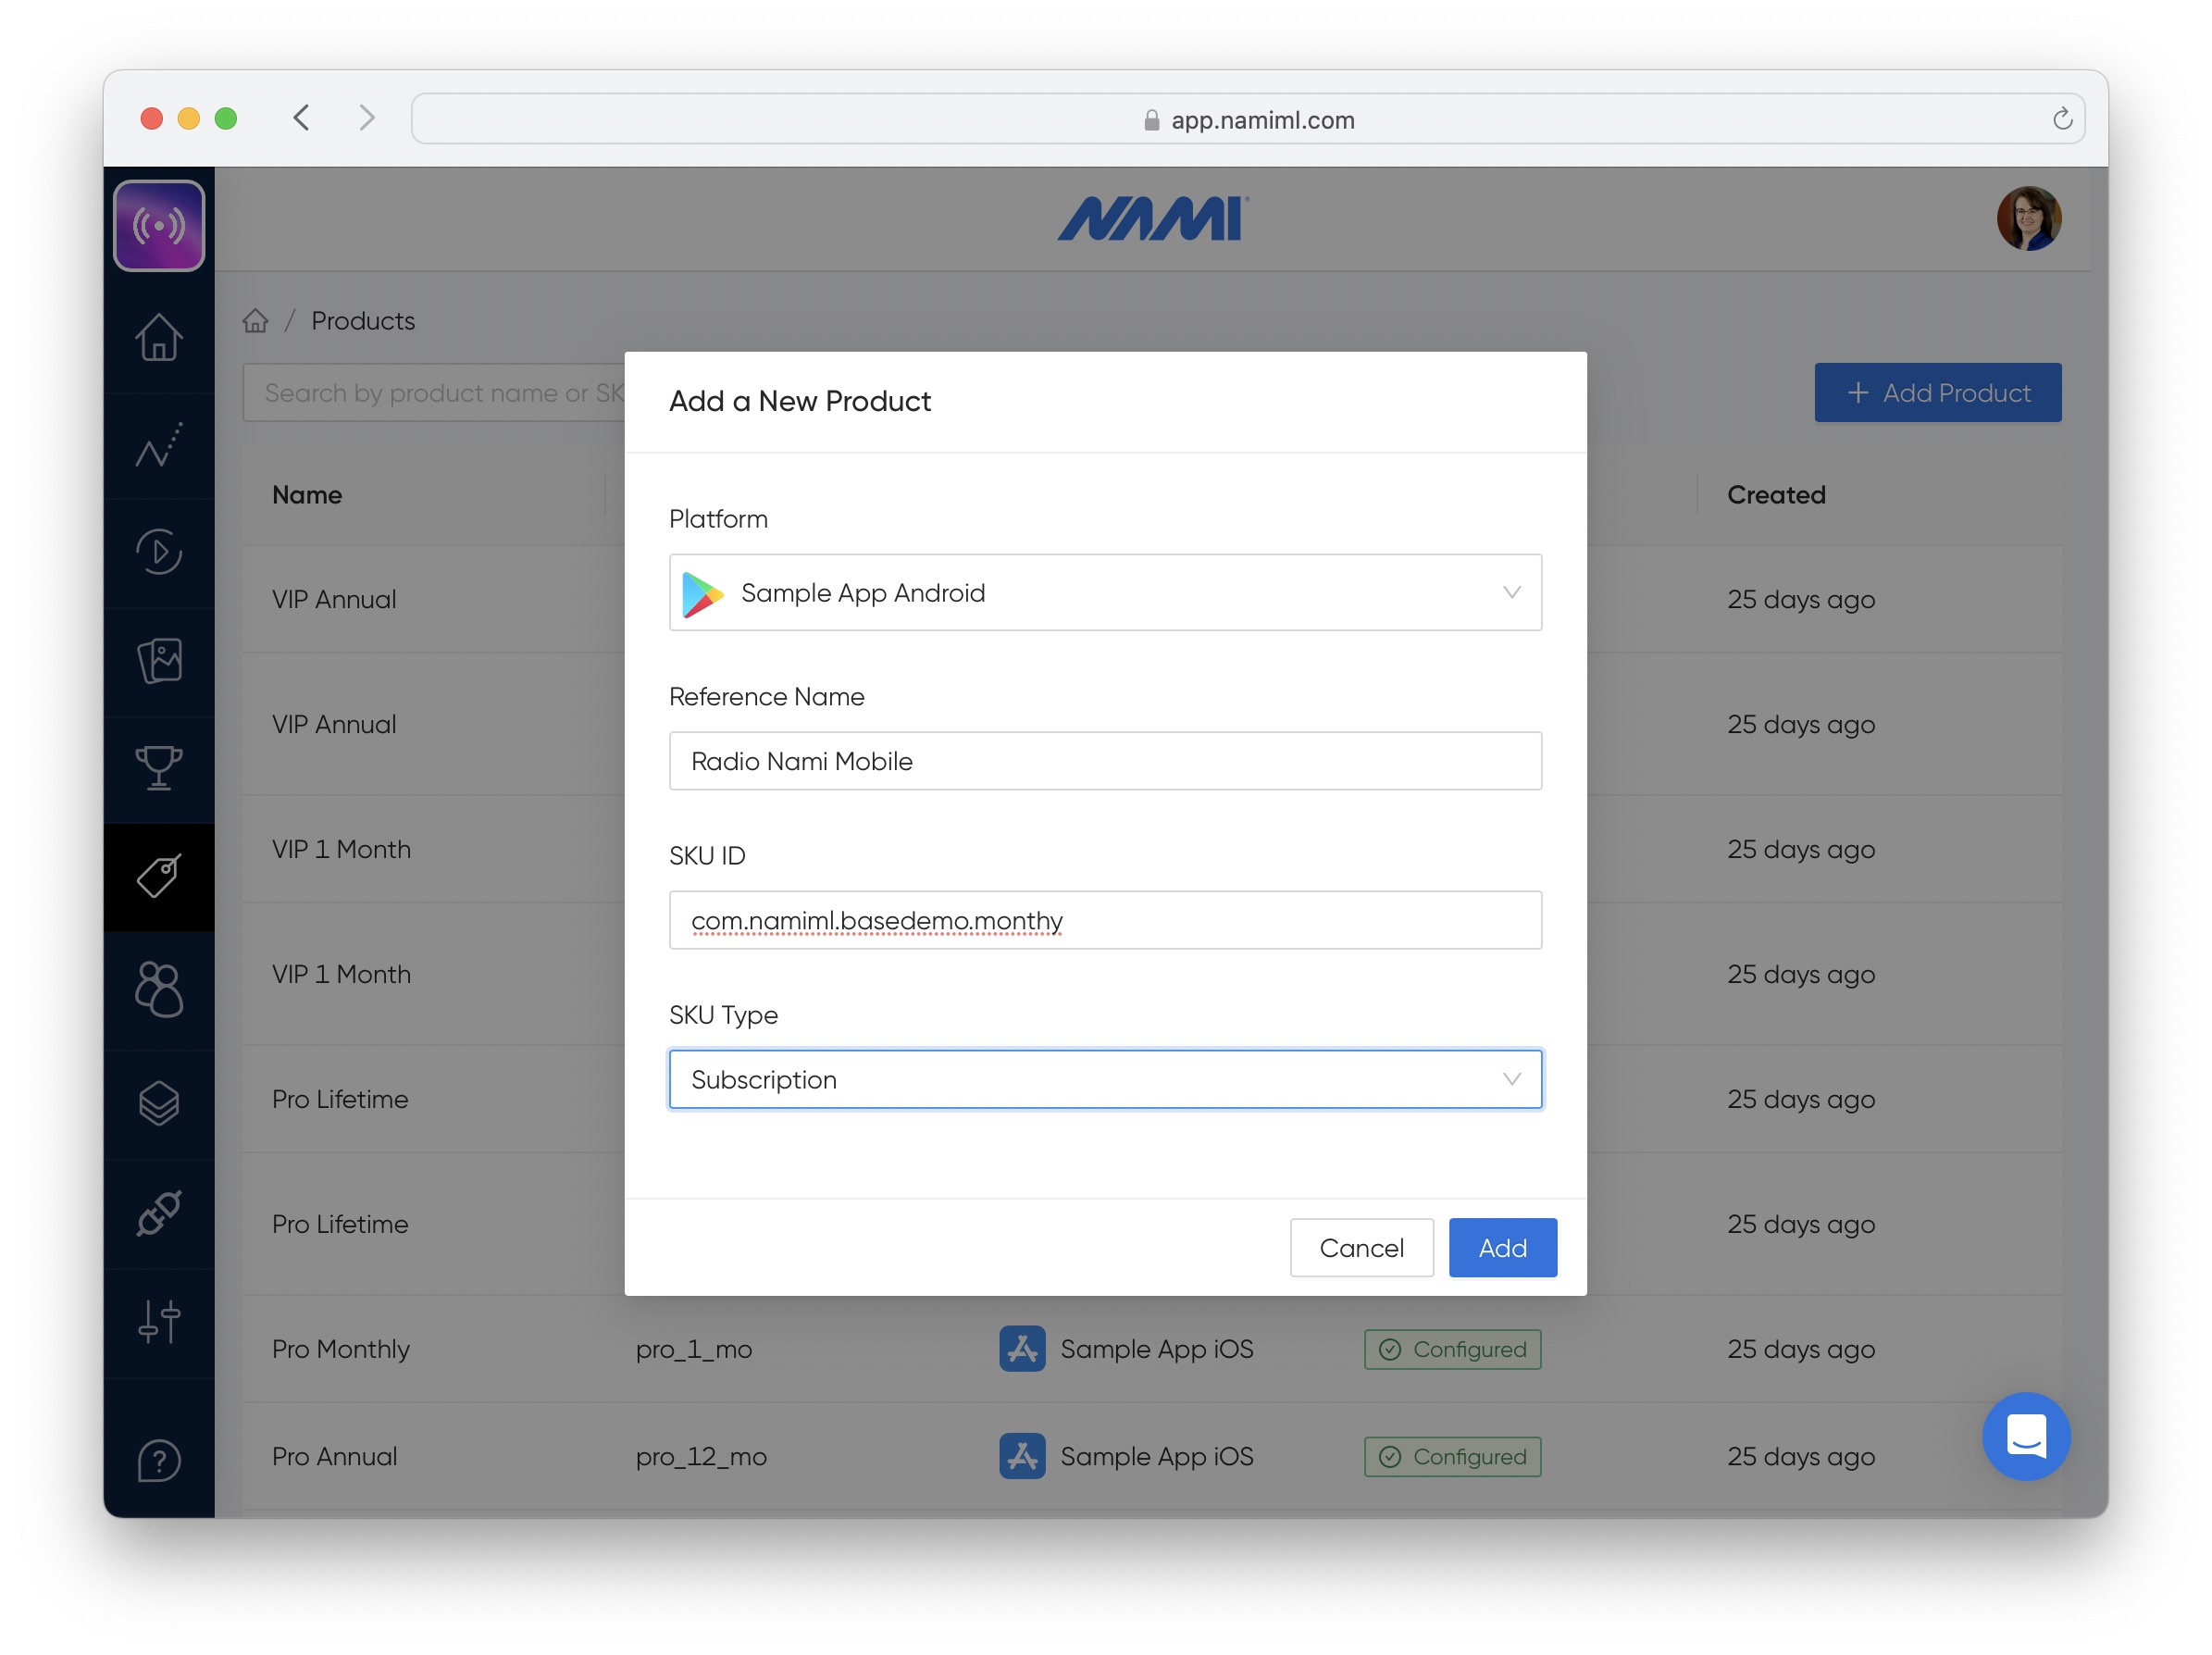2212x1655 pixels.
Task: Click the help question mark icon
Action: coord(158,1460)
